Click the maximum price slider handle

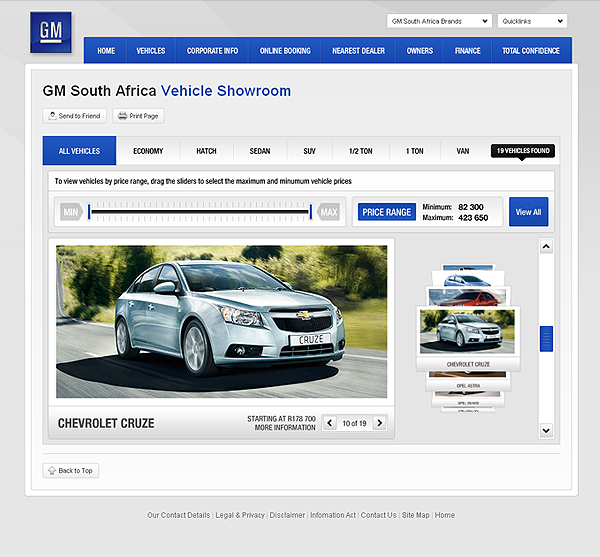[x=311, y=212]
